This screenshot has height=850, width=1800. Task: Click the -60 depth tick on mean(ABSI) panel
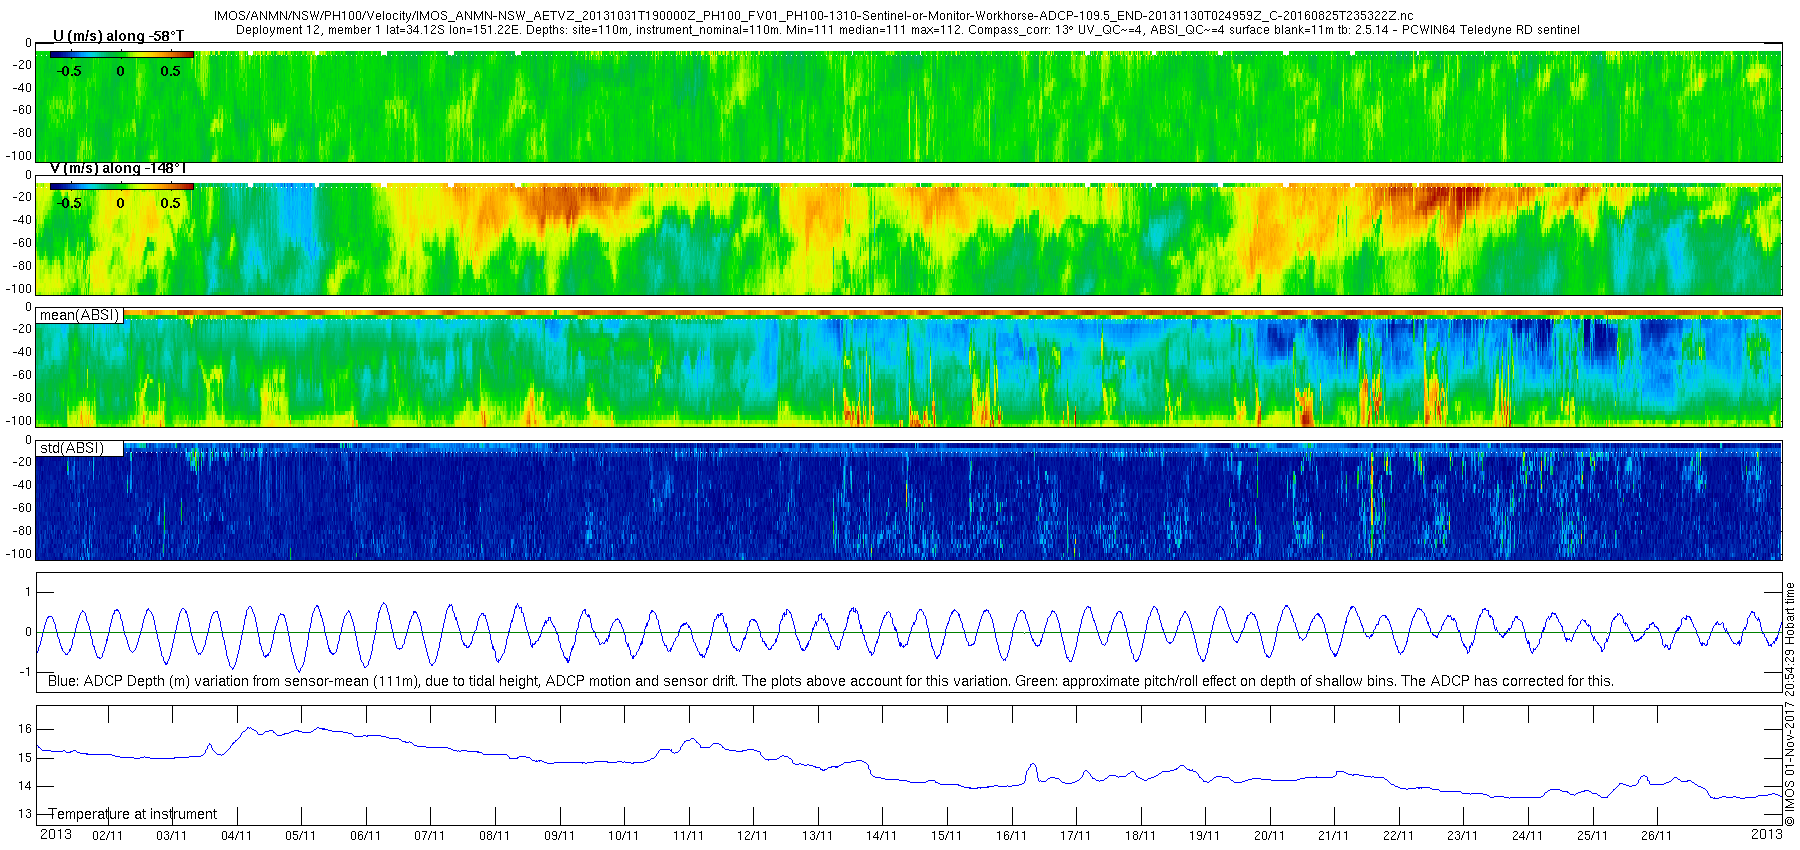click(x=22, y=376)
